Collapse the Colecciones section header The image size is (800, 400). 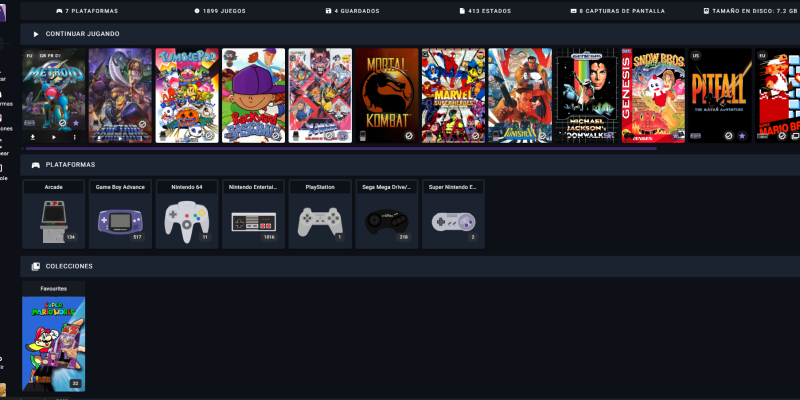[x=69, y=266]
